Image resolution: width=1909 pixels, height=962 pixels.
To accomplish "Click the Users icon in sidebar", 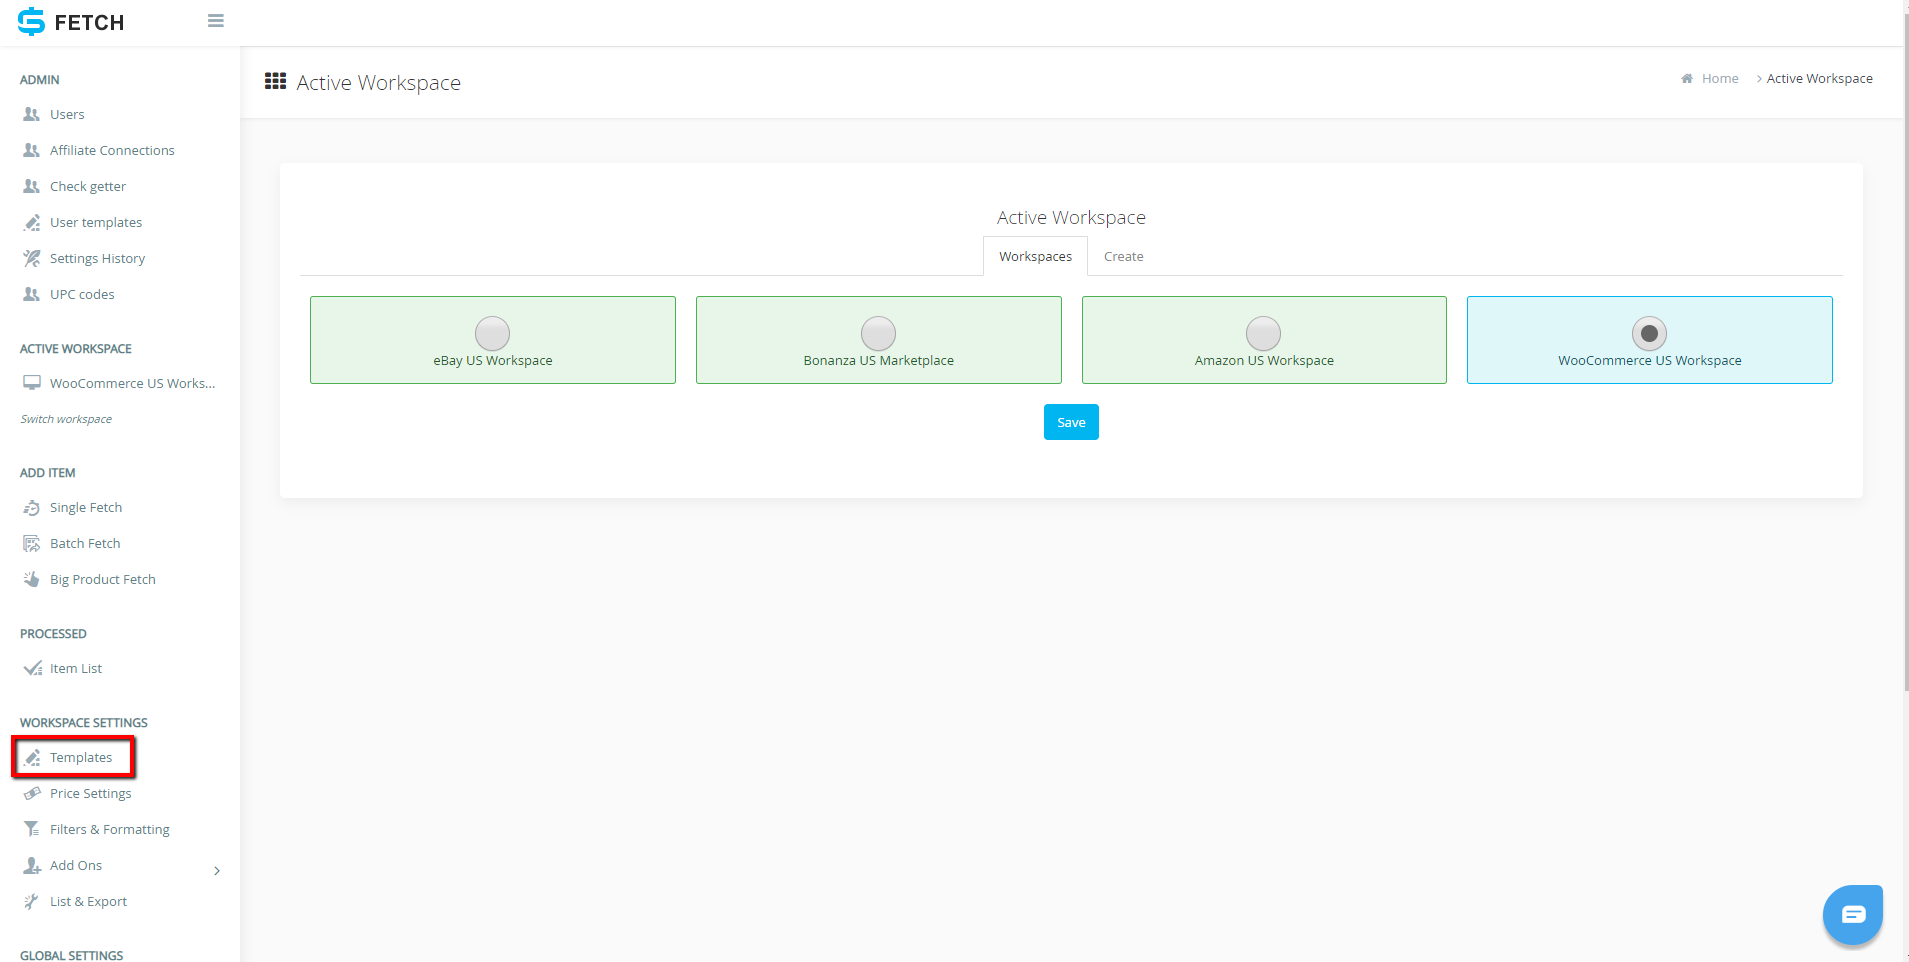I will 32,114.
